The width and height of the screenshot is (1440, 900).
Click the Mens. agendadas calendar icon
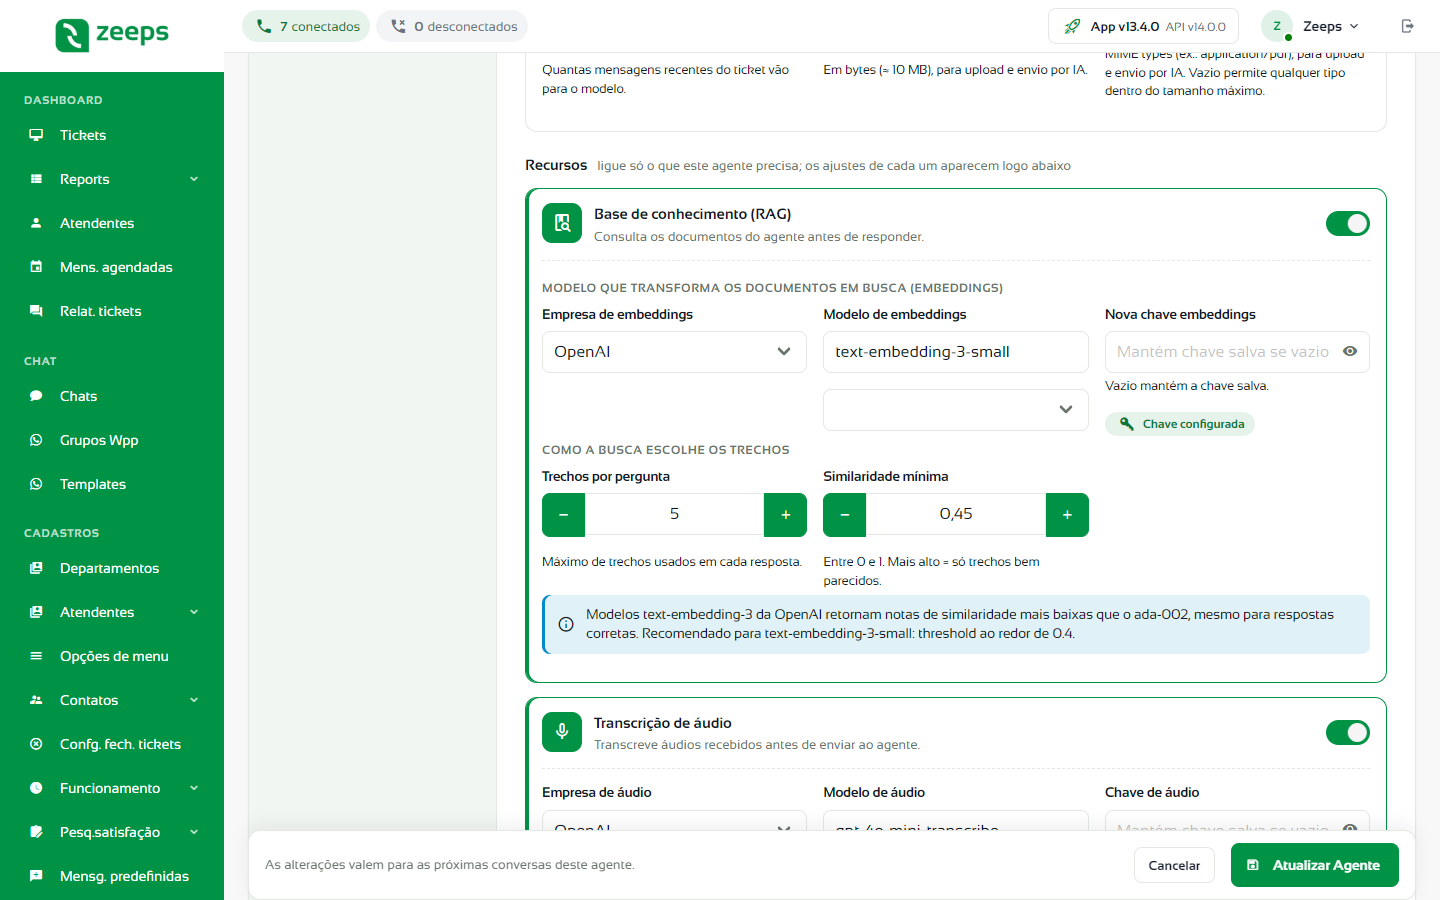click(36, 267)
